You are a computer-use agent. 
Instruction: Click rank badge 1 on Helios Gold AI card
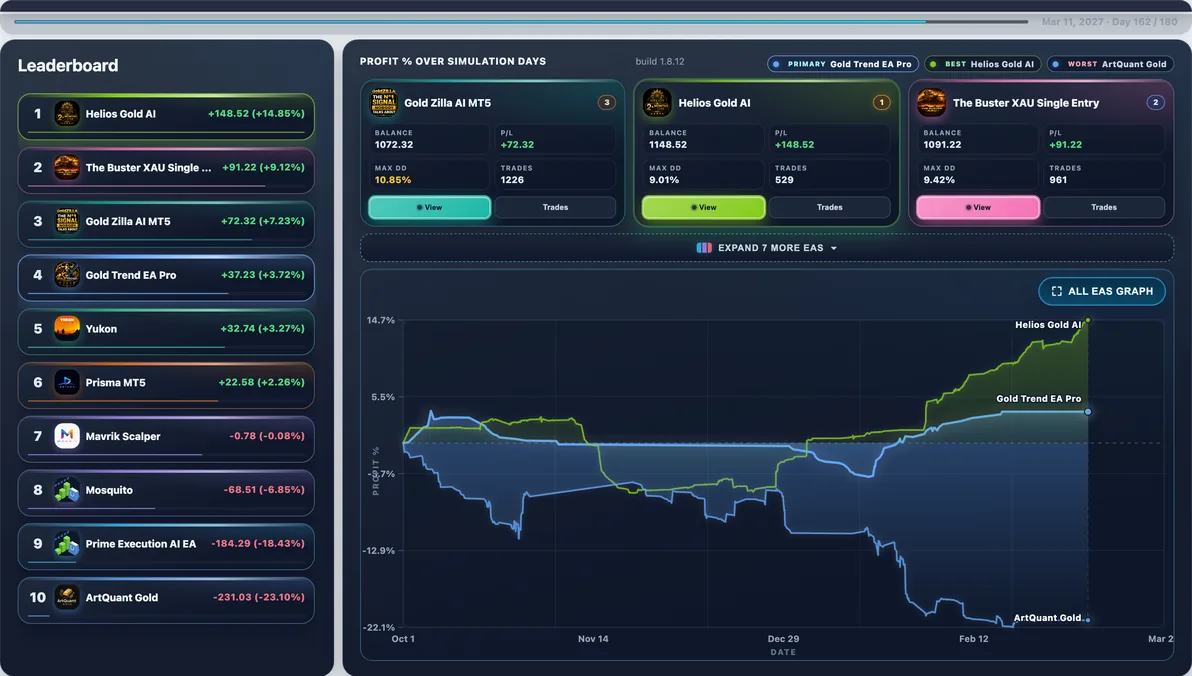point(881,103)
